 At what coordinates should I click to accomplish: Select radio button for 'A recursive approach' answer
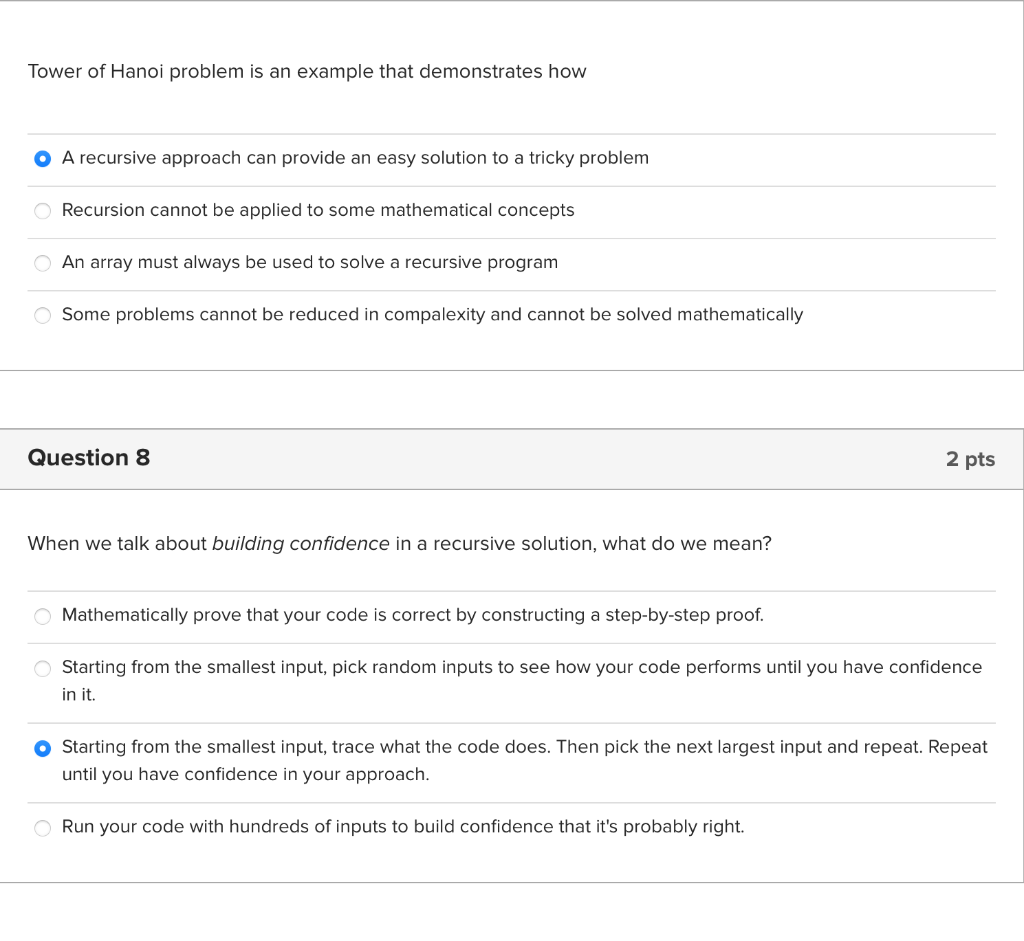tap(42, 158)
